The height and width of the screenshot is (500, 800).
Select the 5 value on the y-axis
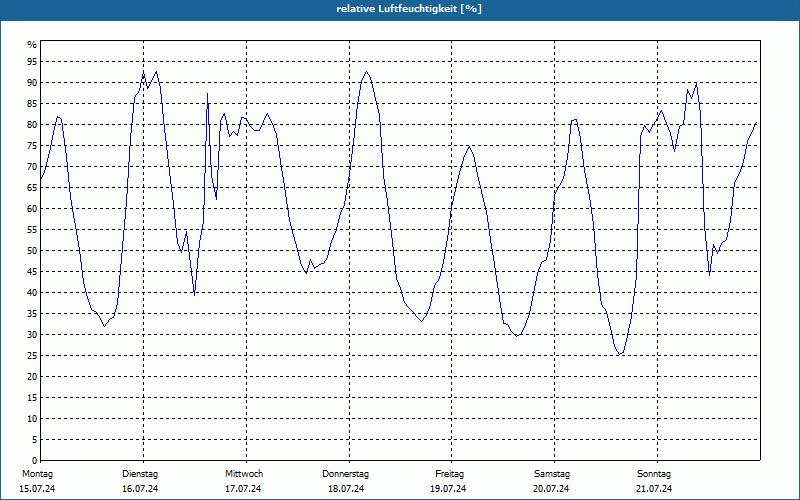pos(34,440)
